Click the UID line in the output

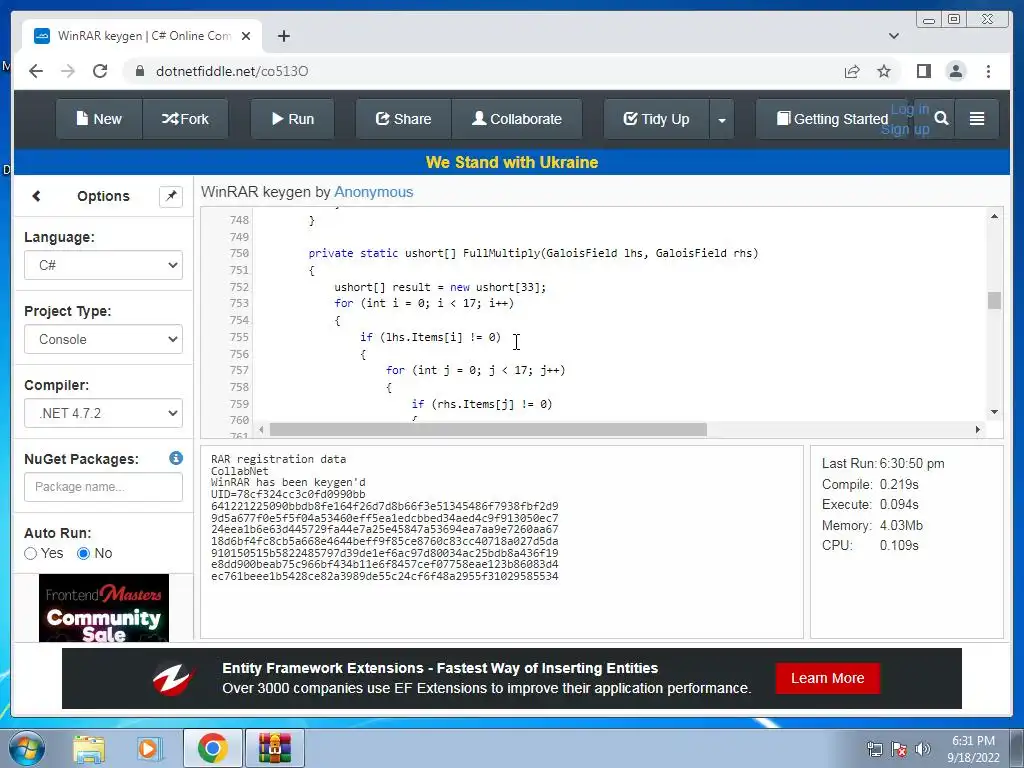point(288,494)
